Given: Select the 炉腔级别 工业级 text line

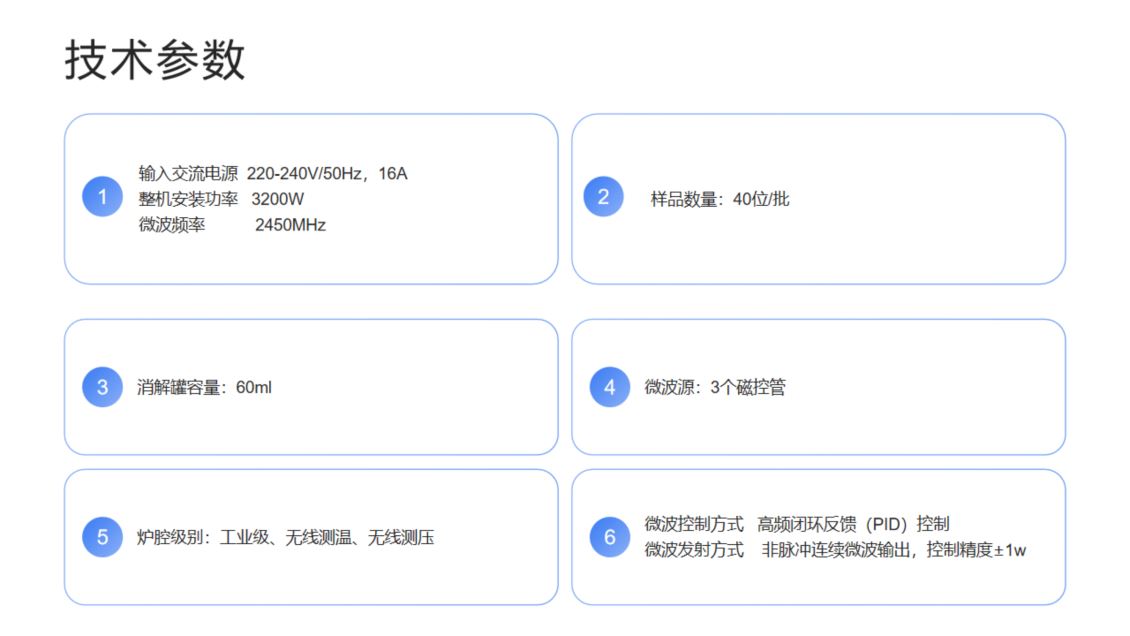Looking at the screenshot, I should click(285, 538).
